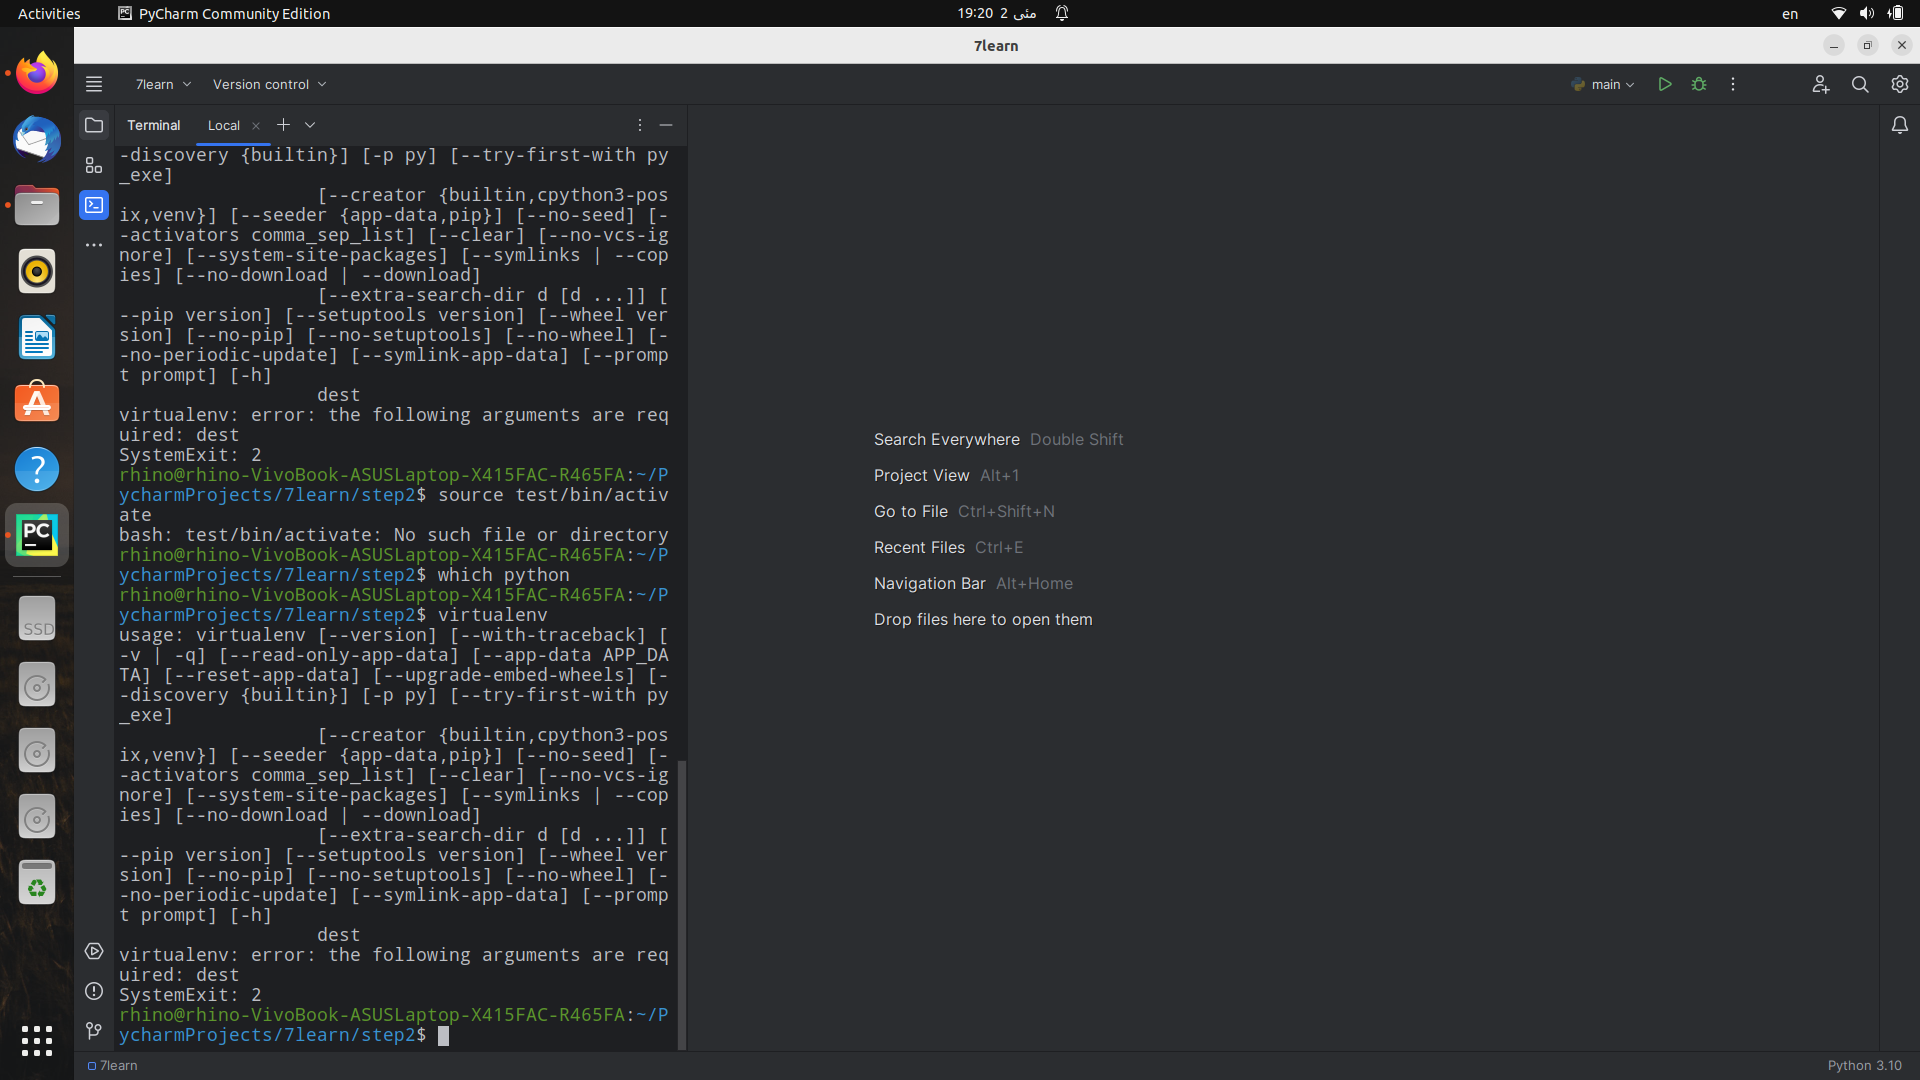Open Trash from the dock
The image size is (1920, 1080).
coord(37,883)
